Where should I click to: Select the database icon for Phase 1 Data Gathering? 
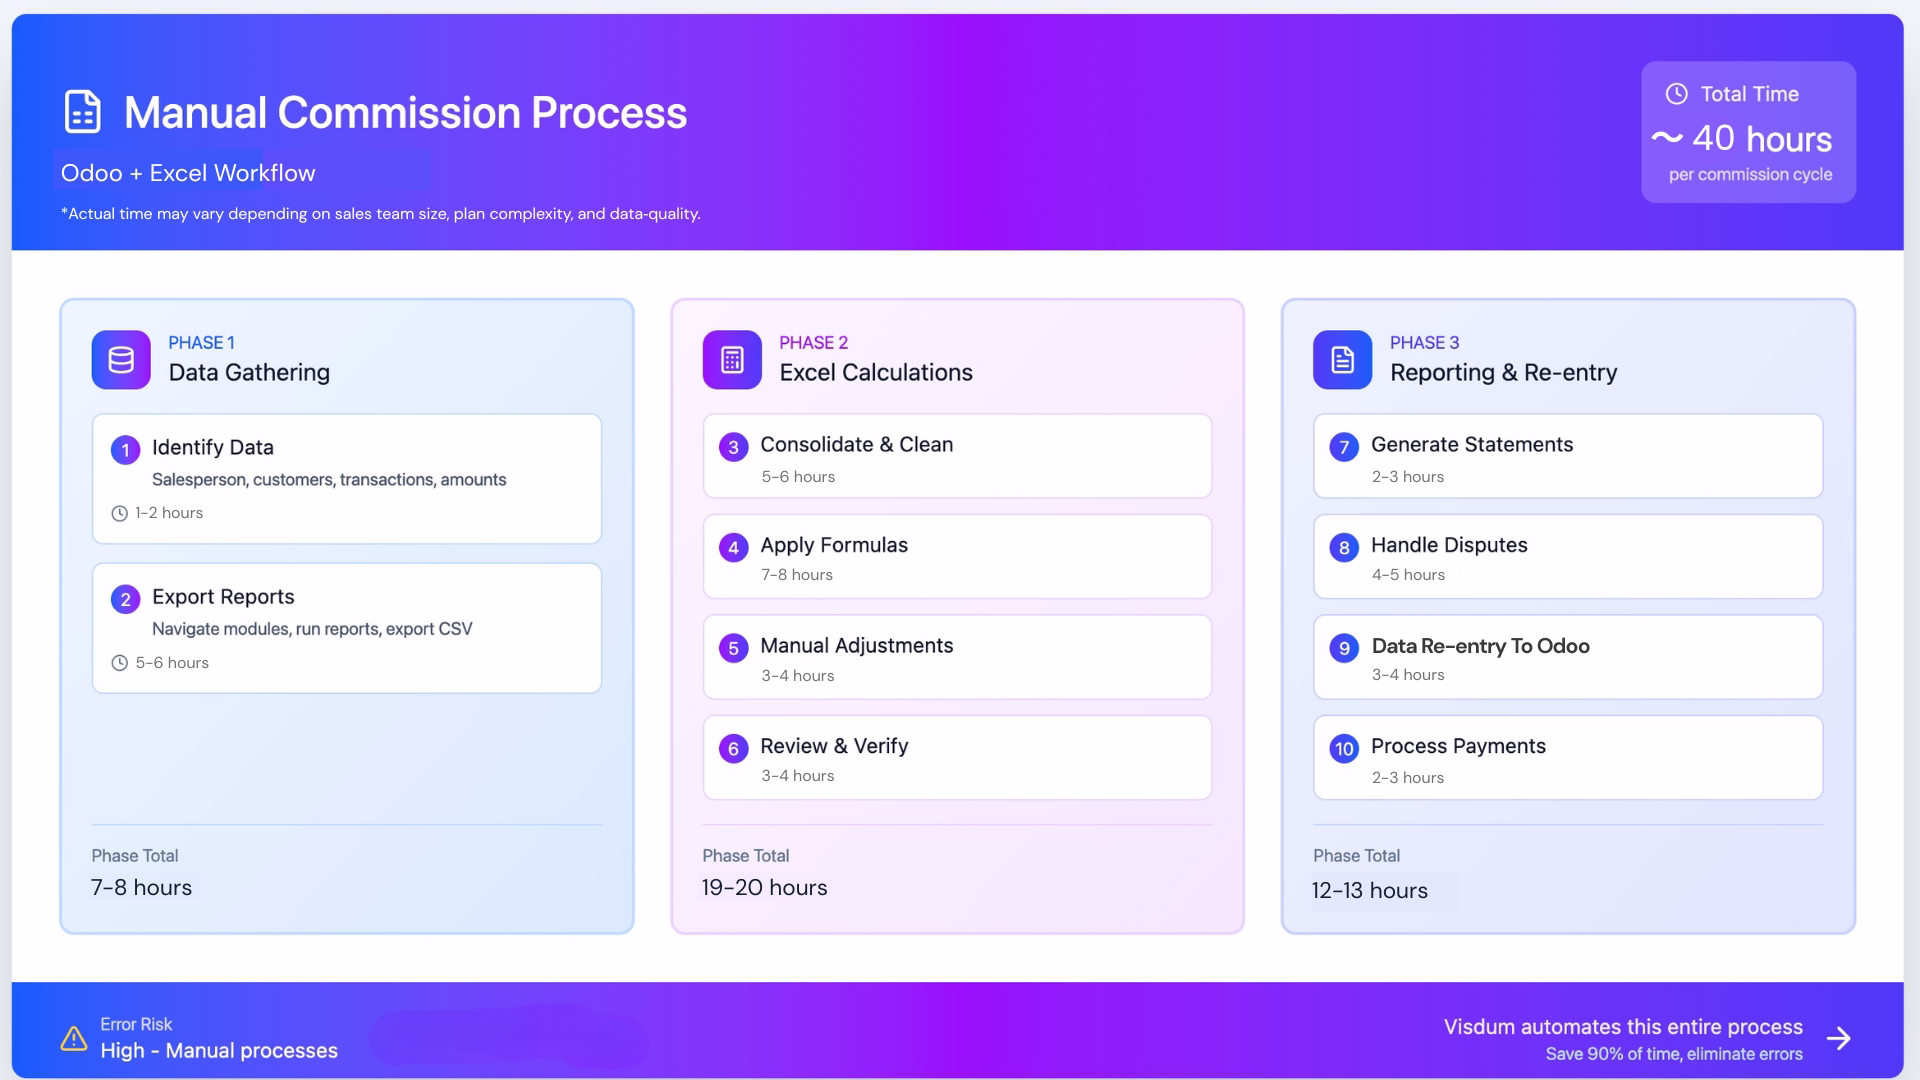click(x=120, y=360)
